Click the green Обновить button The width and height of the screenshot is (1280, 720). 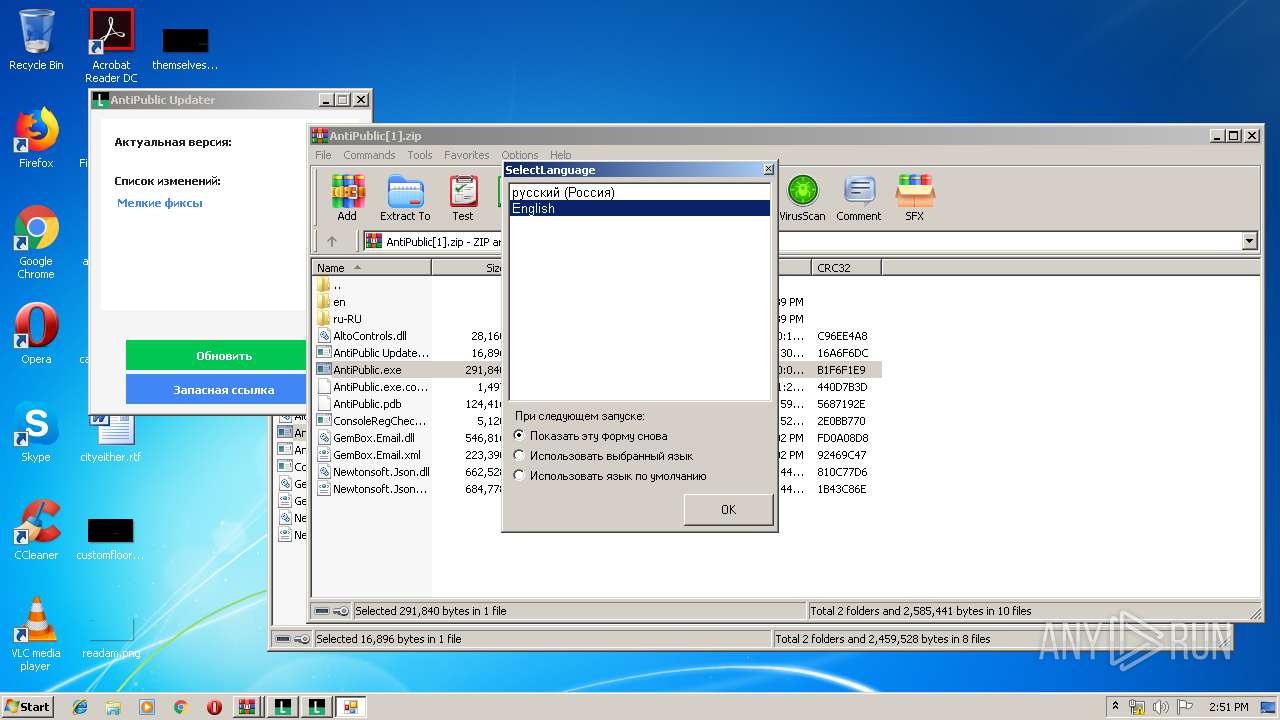pos(215,356)
